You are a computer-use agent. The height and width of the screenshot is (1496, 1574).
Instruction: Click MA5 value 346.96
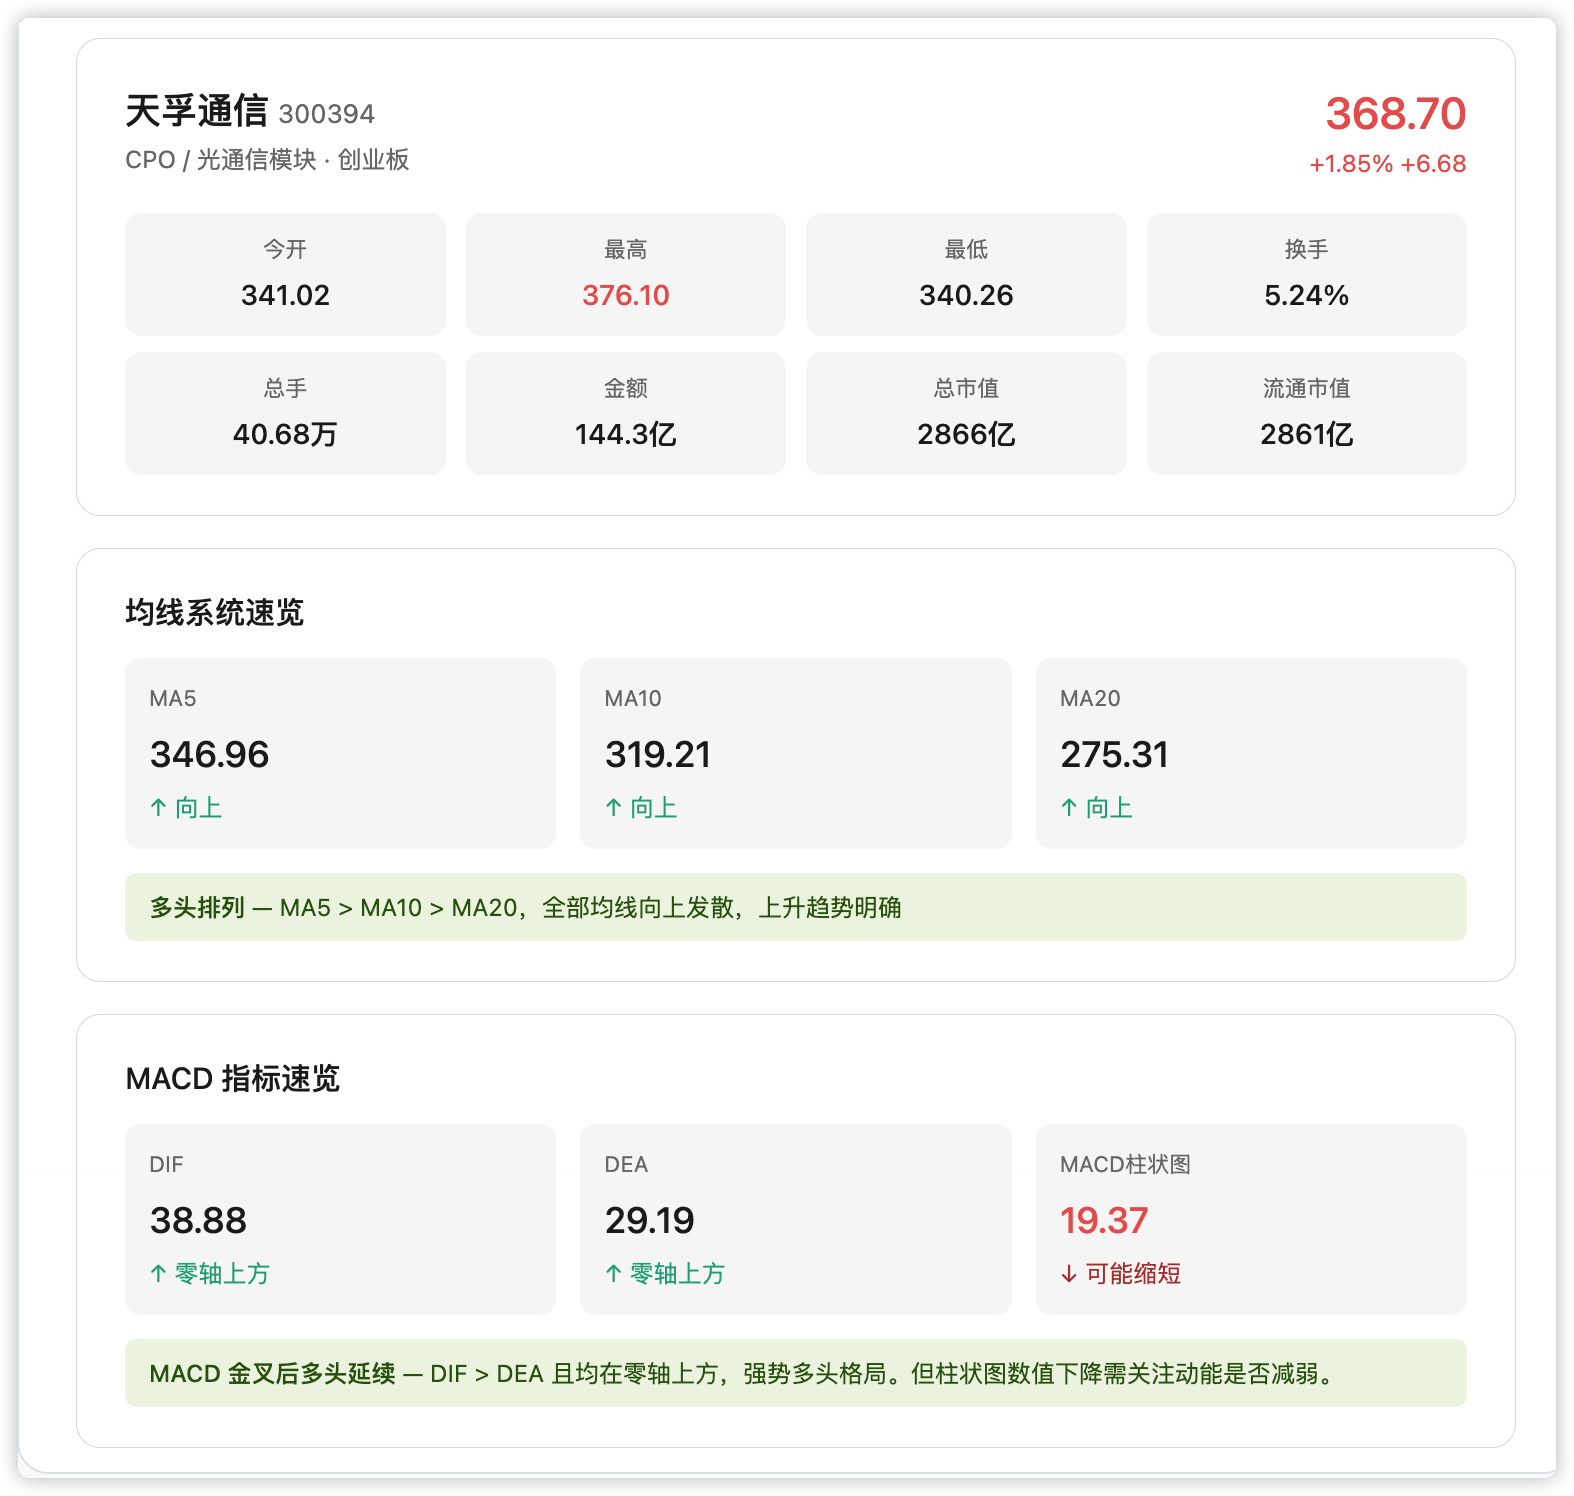pos(209,754)
